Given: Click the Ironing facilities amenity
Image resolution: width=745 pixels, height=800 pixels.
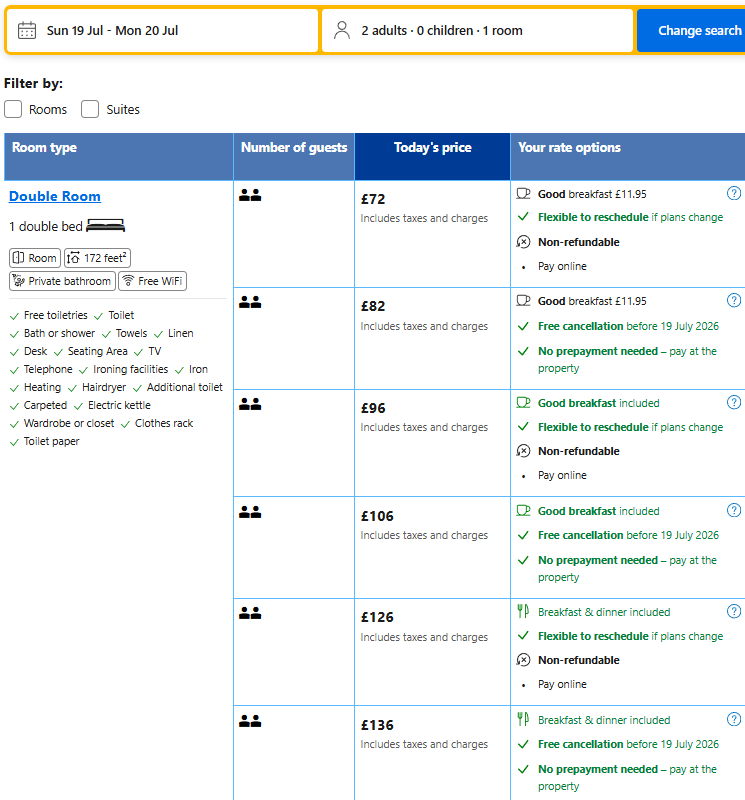Looking at the screenshot, I should [131, 369].
